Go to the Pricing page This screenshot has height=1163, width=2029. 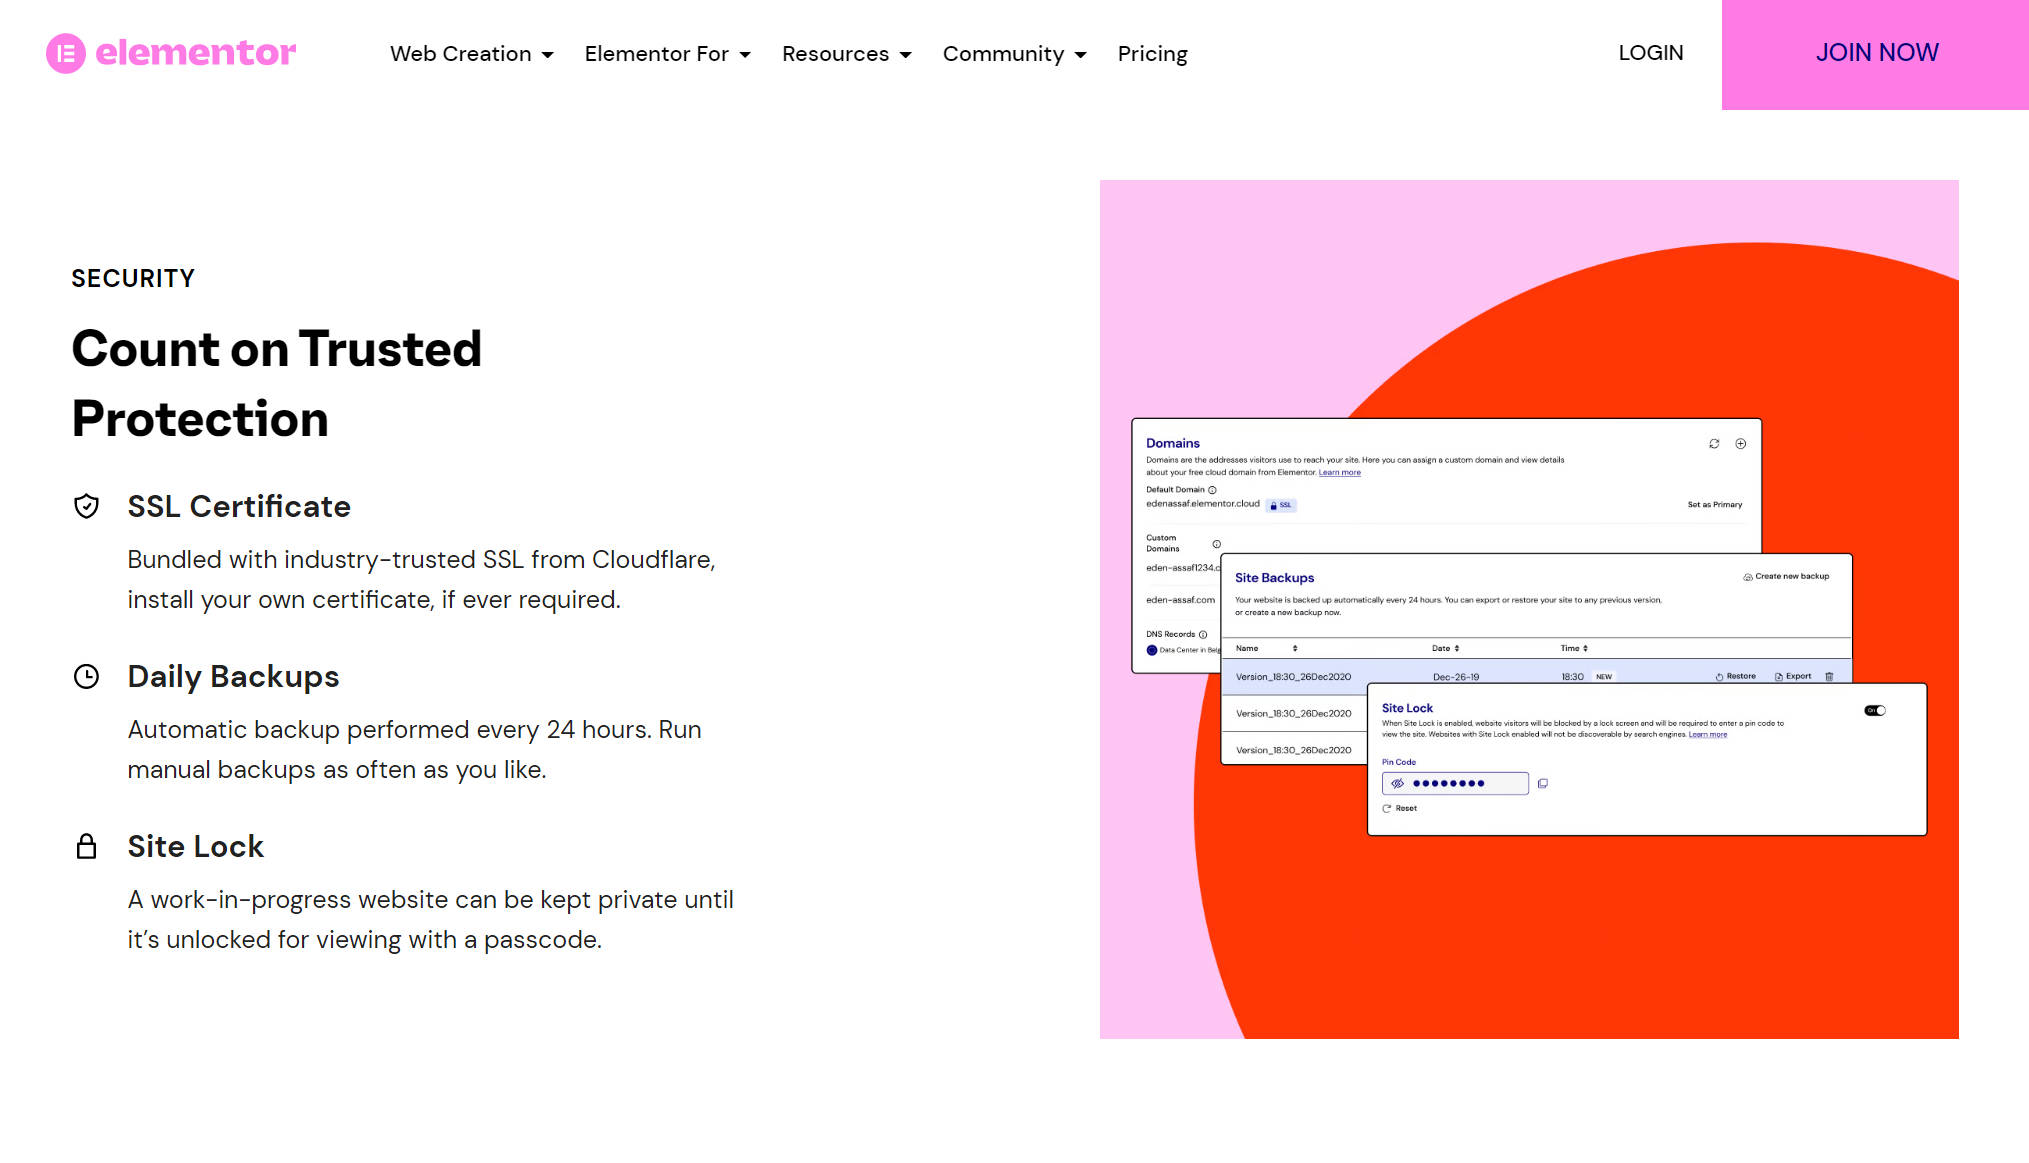1152,54
